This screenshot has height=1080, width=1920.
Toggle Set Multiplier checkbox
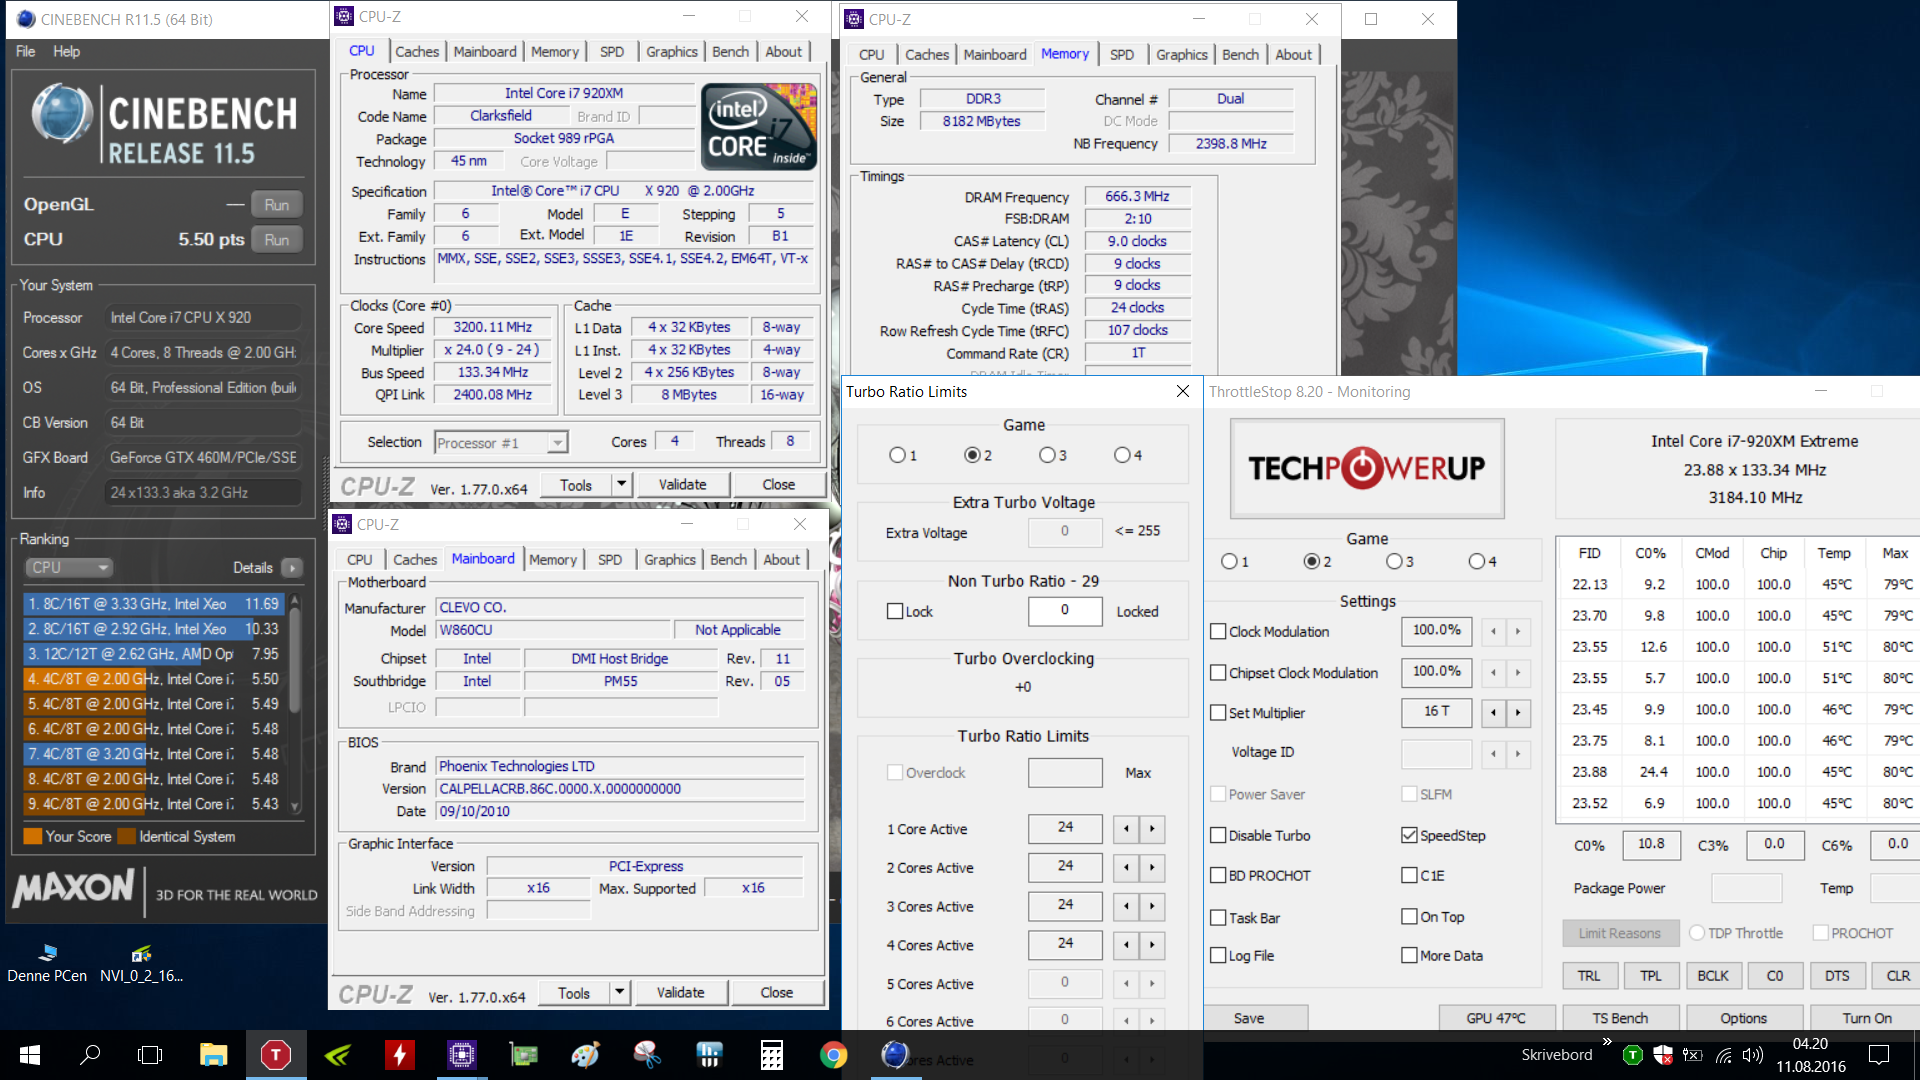pos(1218,713)
